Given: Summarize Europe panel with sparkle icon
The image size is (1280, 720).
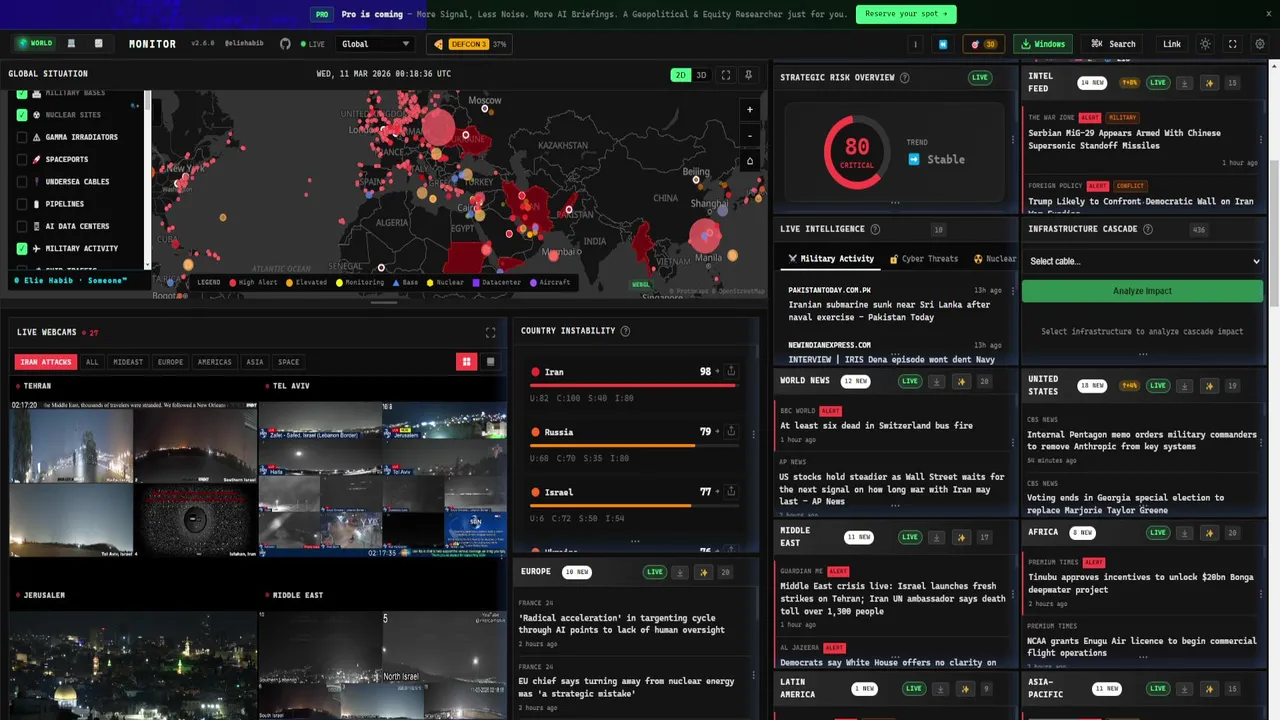Looking at the screenshot, I should [704, 572].
